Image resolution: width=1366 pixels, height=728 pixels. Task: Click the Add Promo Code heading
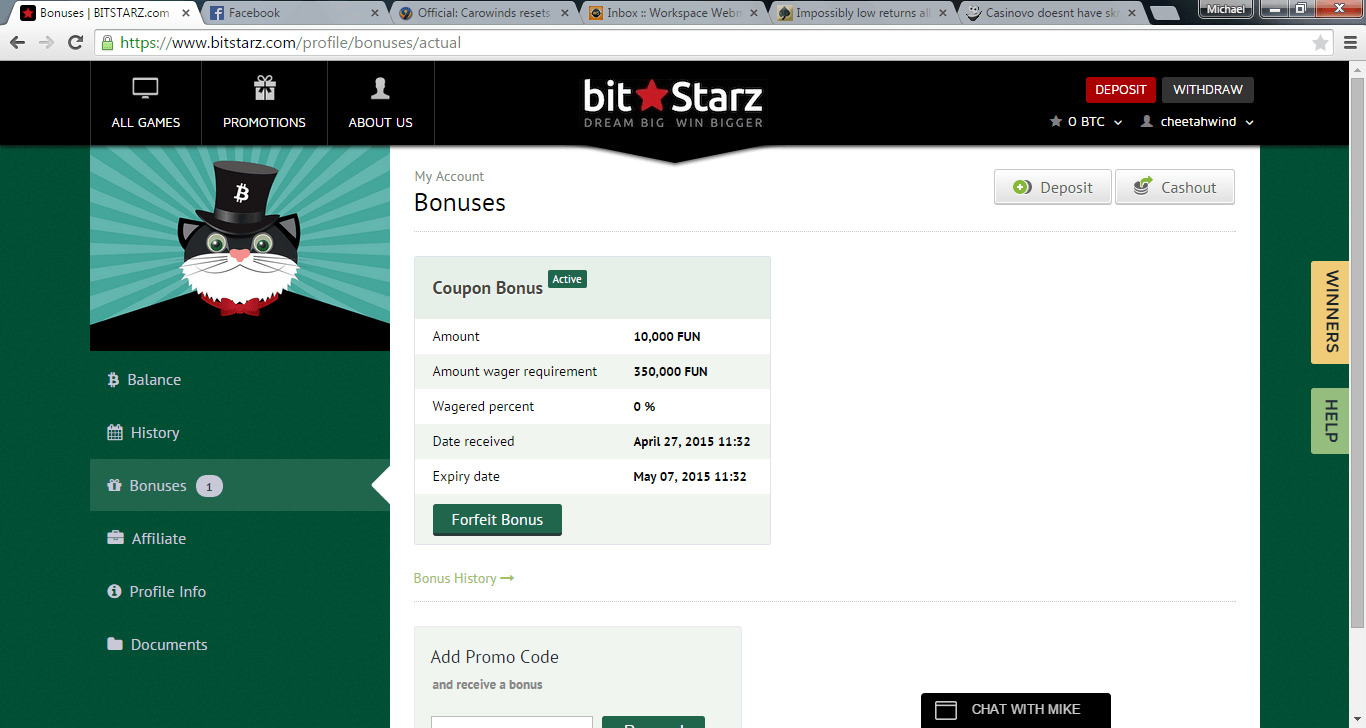pos(495,657)
